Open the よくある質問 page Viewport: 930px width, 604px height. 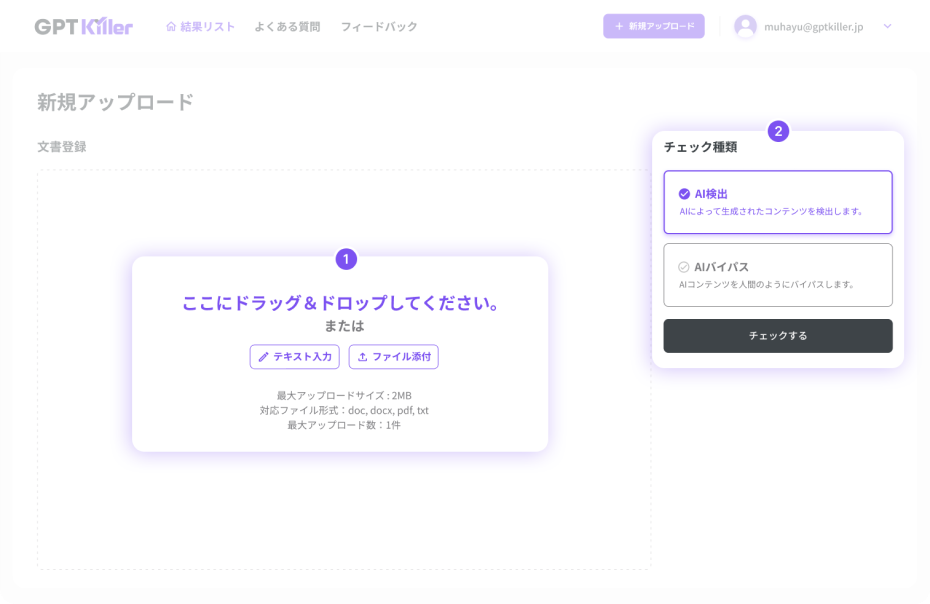(x=288, y=27)
